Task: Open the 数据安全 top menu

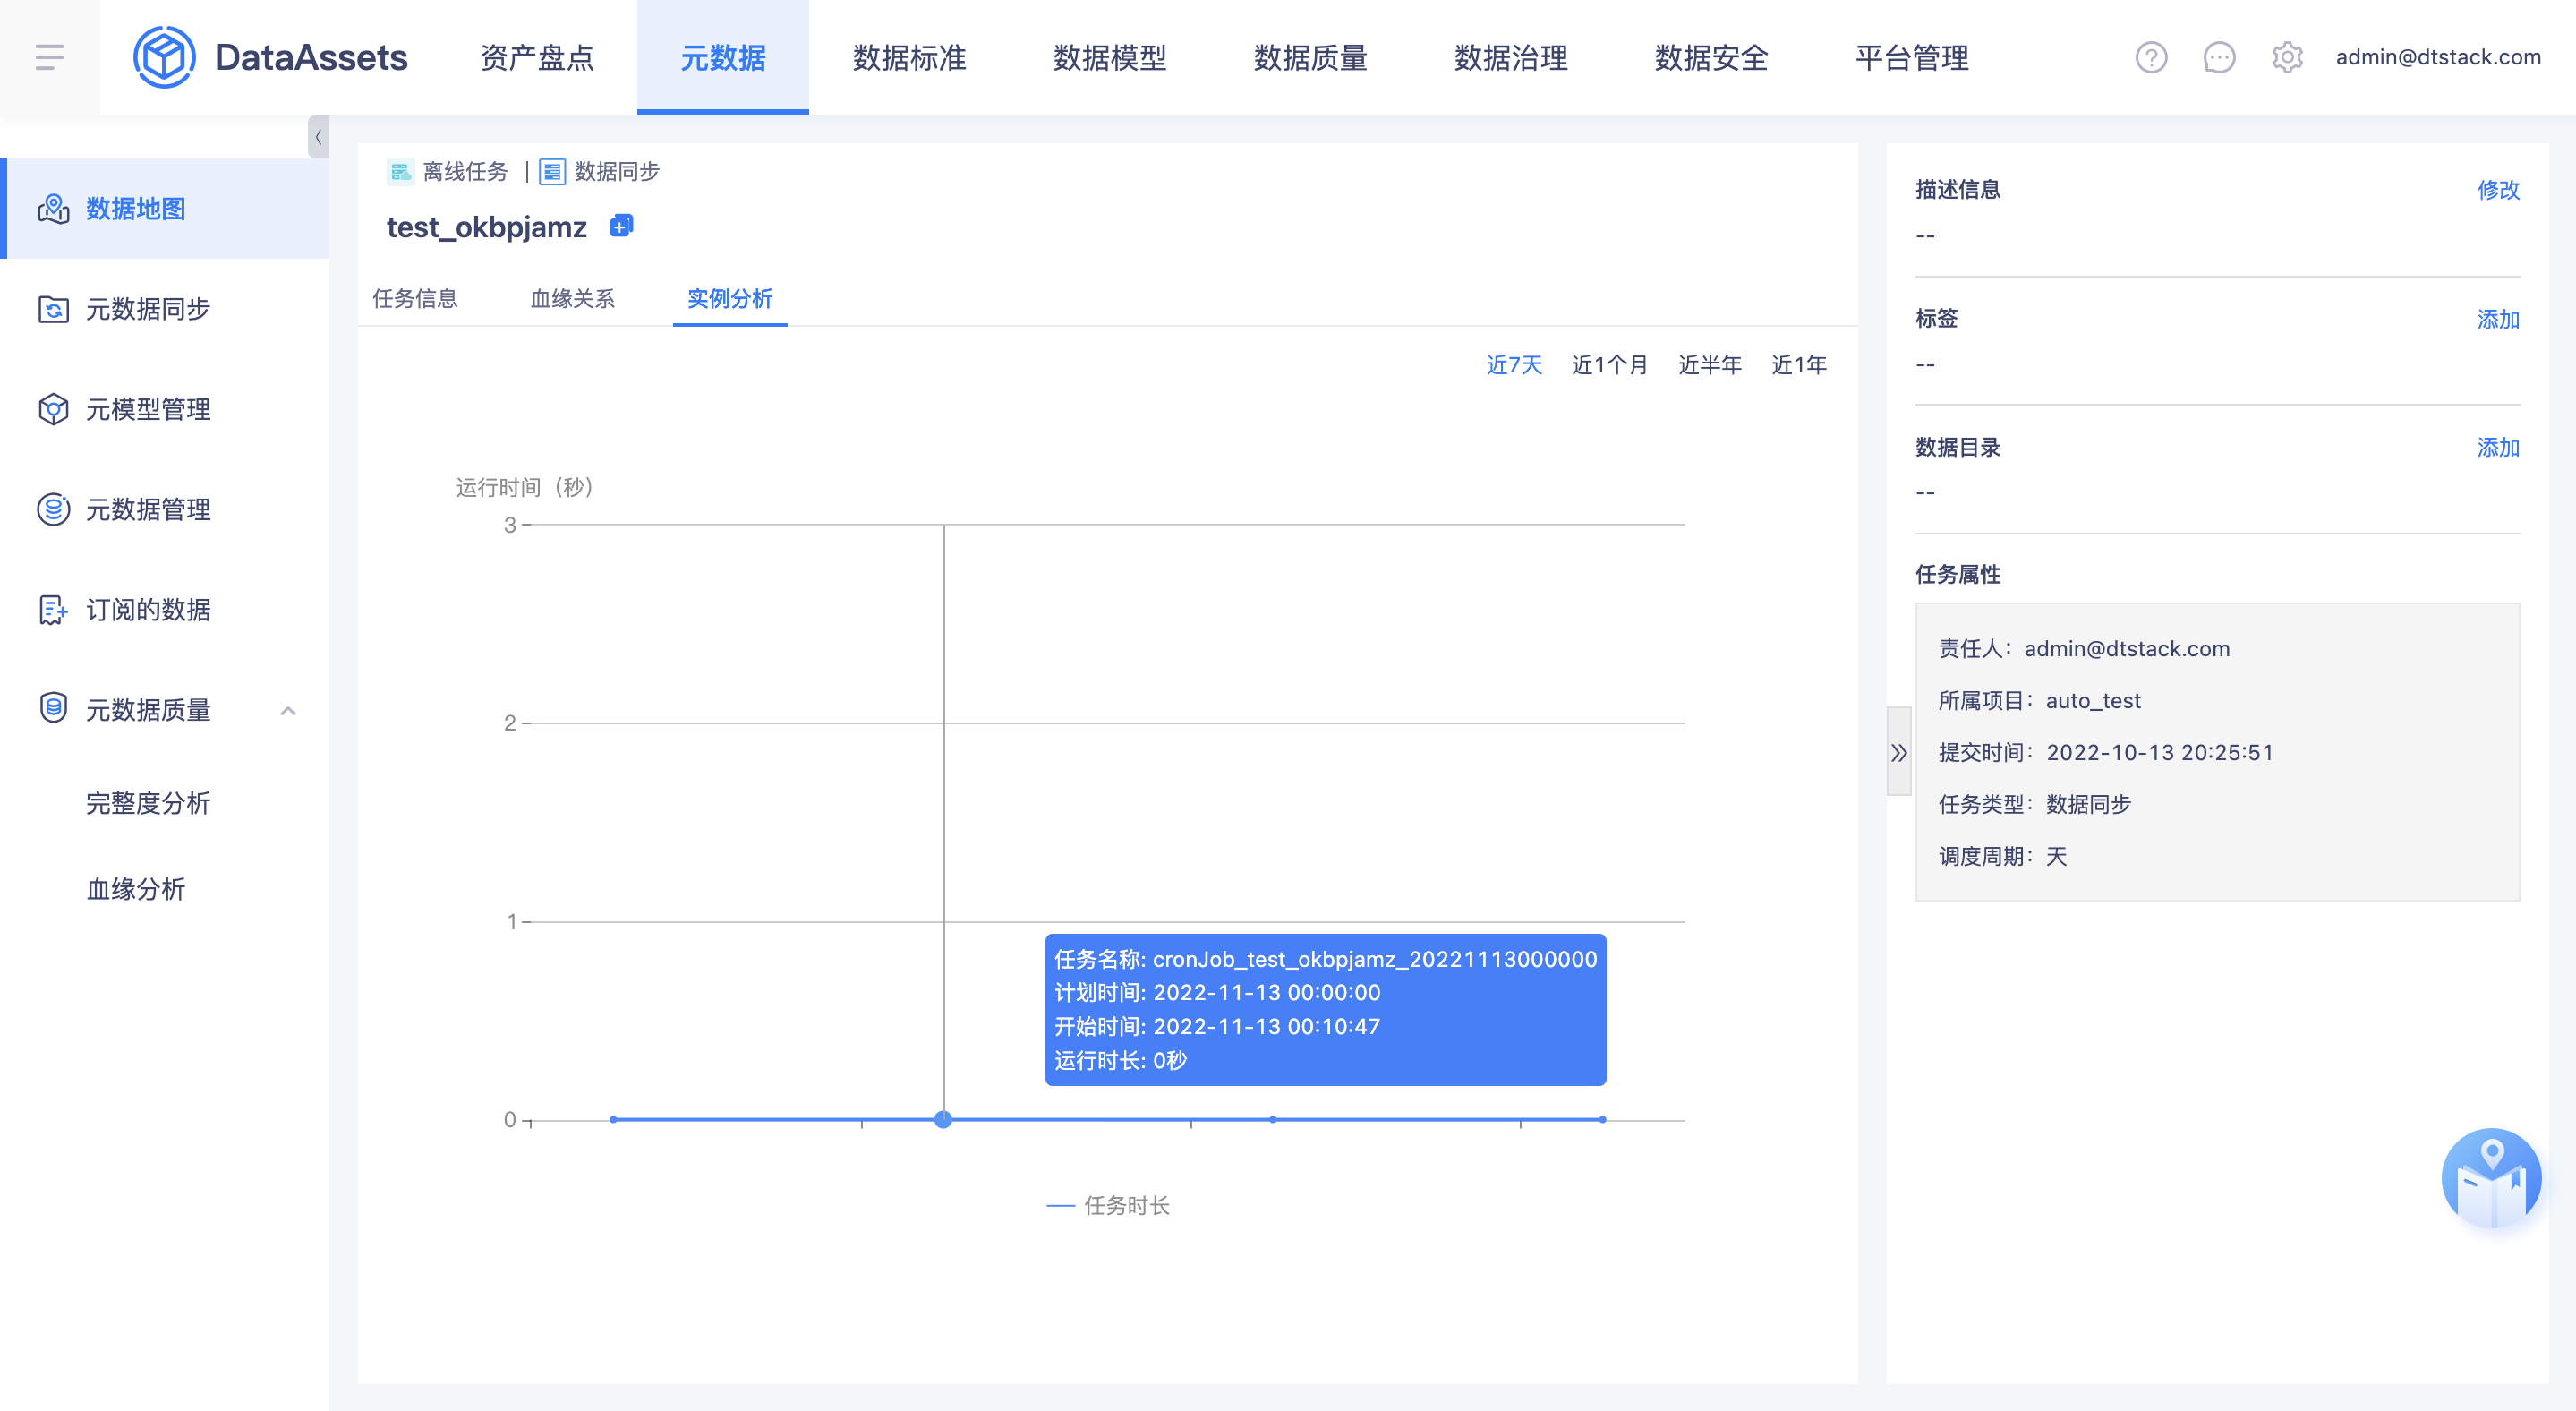Action: click(1711, 57)
